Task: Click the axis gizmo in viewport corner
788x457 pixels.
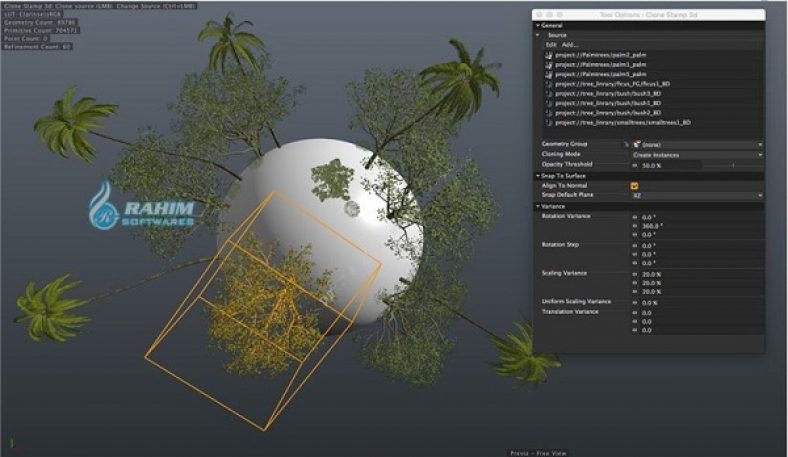Action: click(x=14, y=445)
